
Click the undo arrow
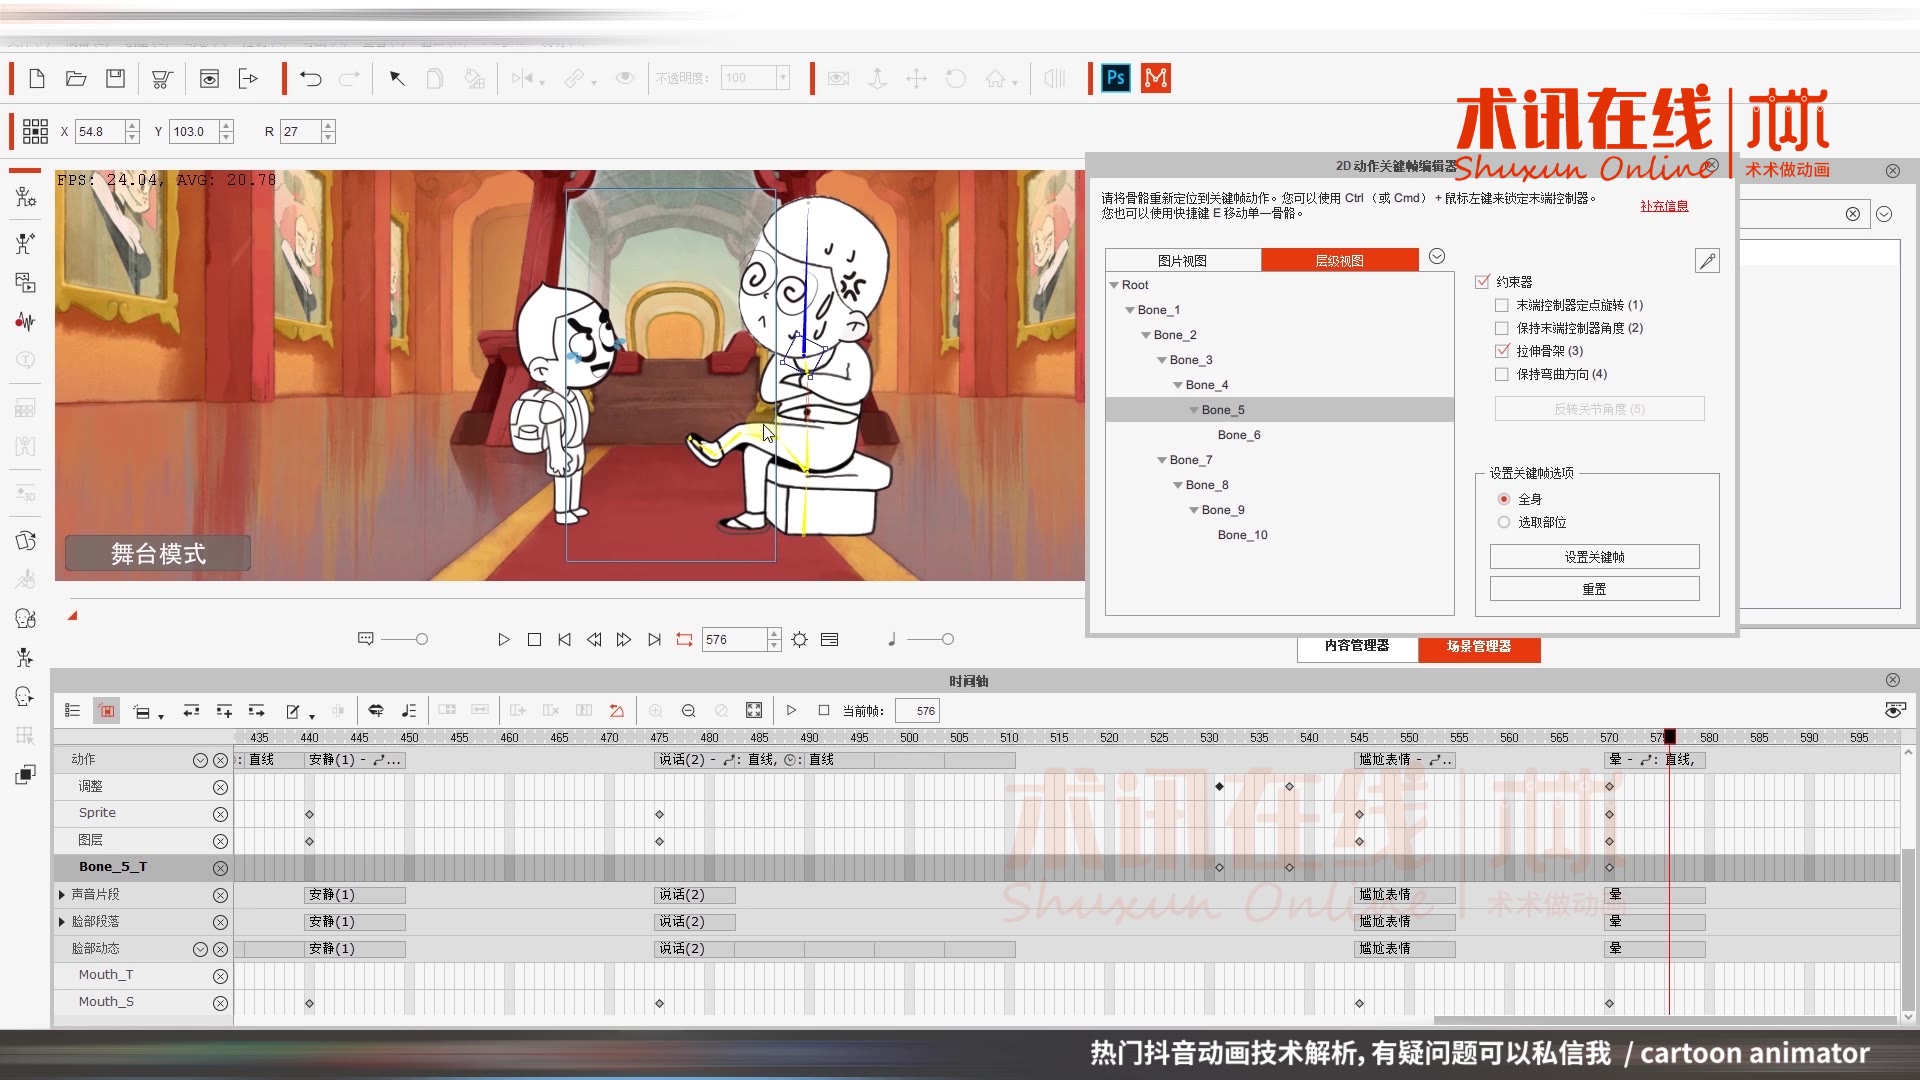click(311, 78)
